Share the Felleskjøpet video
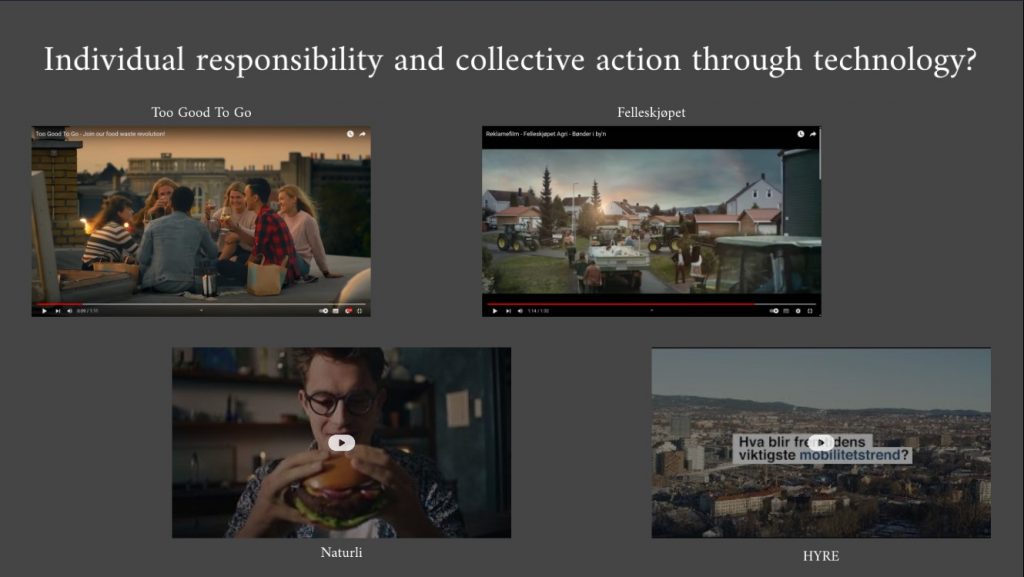The image size is (1024, 577). pos(813,134)
